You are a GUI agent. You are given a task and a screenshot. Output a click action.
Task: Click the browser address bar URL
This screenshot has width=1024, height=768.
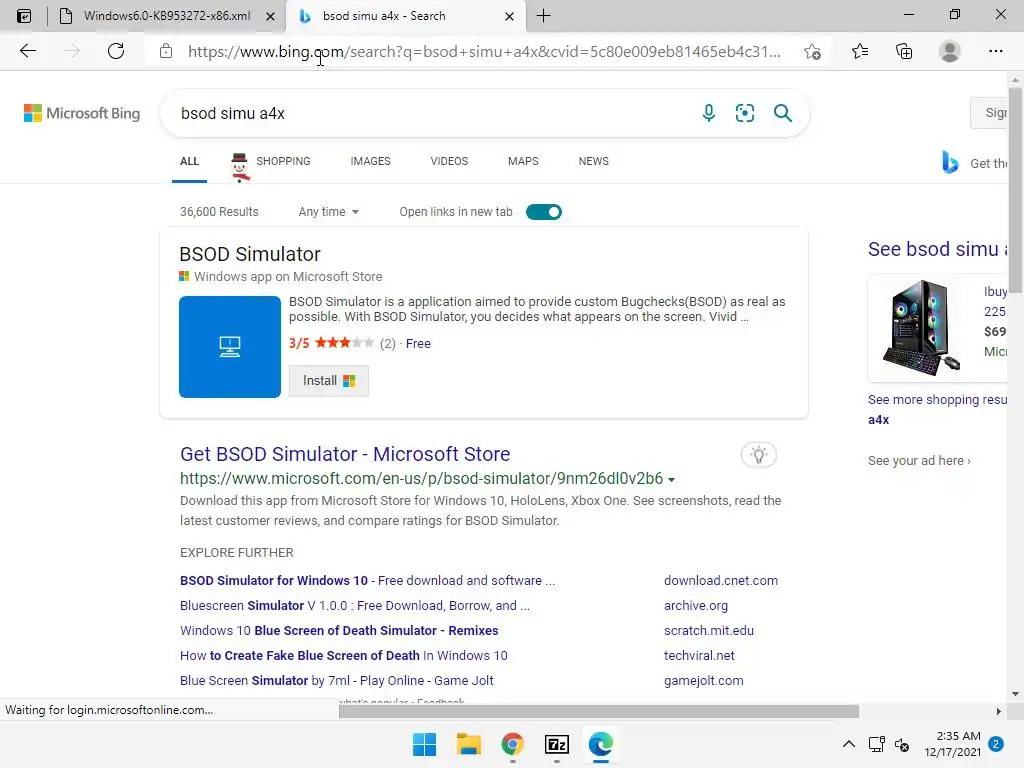click(483, 52)
